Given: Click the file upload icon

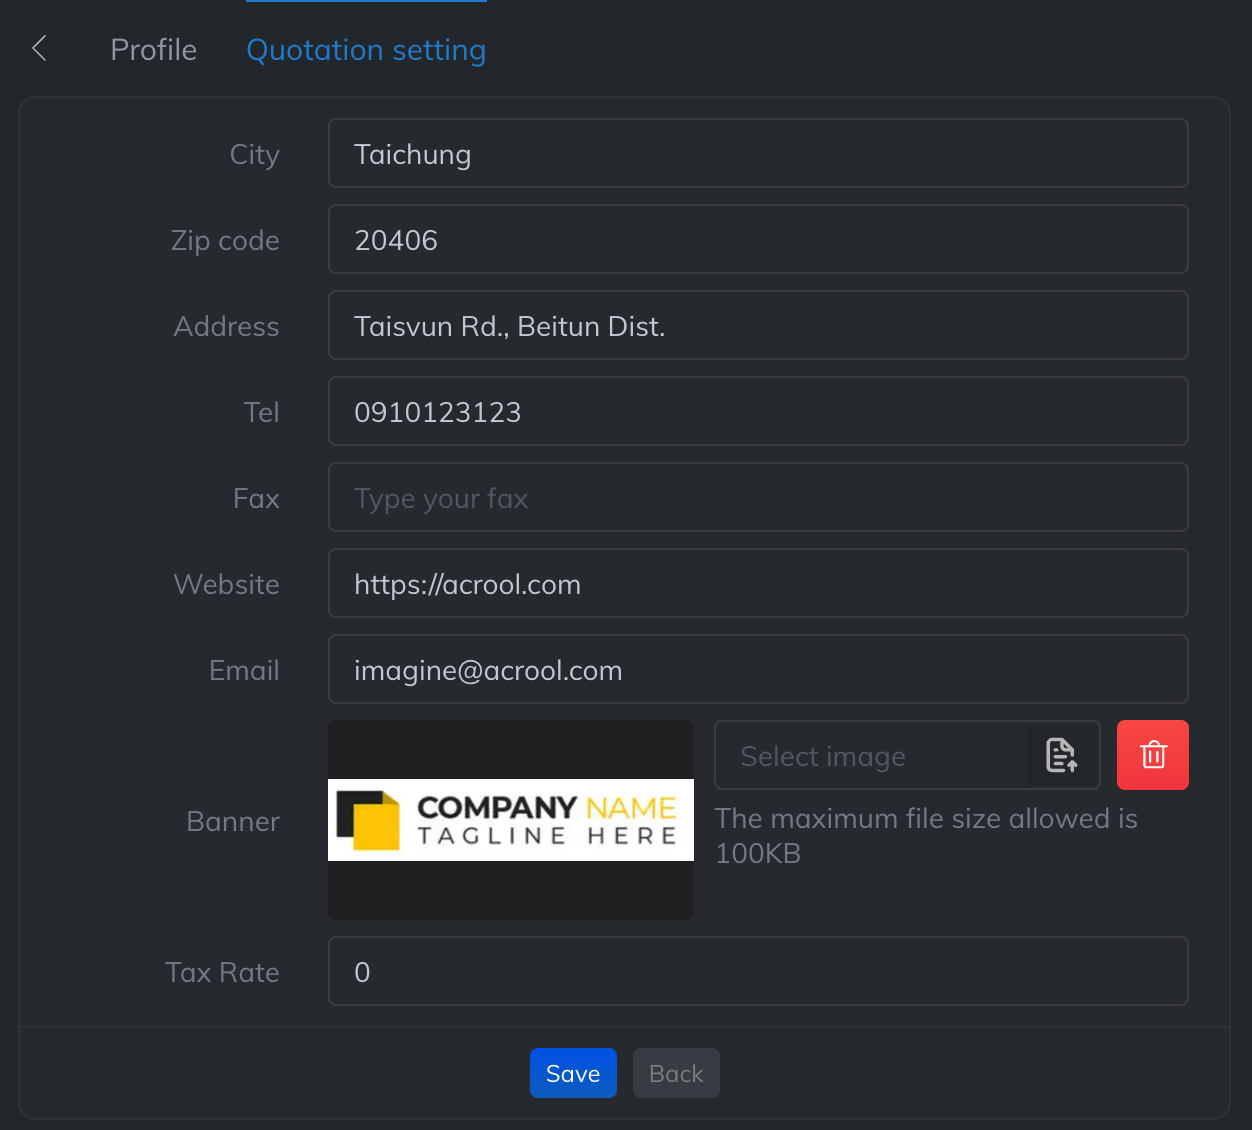Looking at the screenshot, I should [1062, 755].
